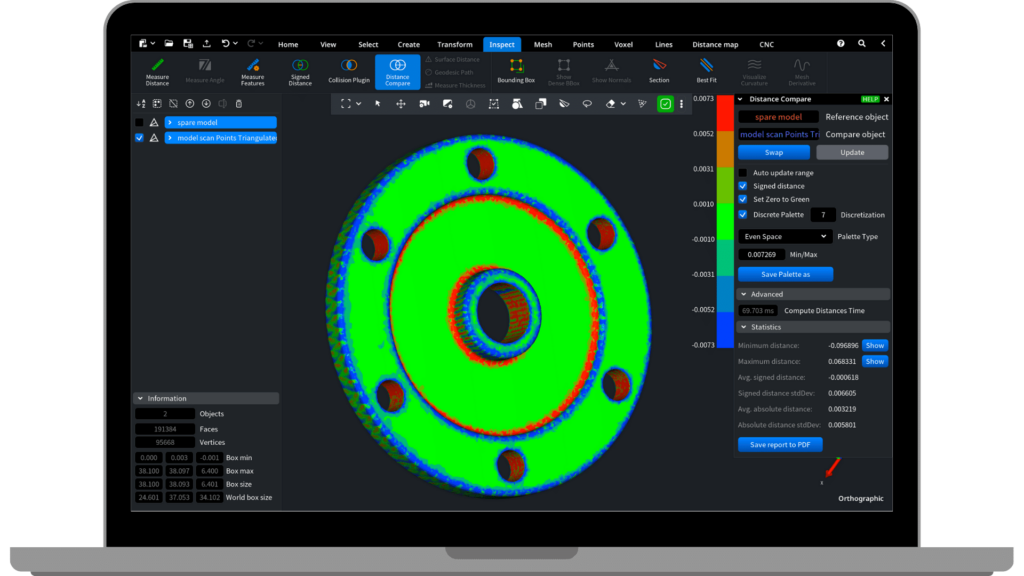The height and width of the screenshot is (576, 1024).
Task: Select the Measure Distance tool
Action: pos(157,70)
